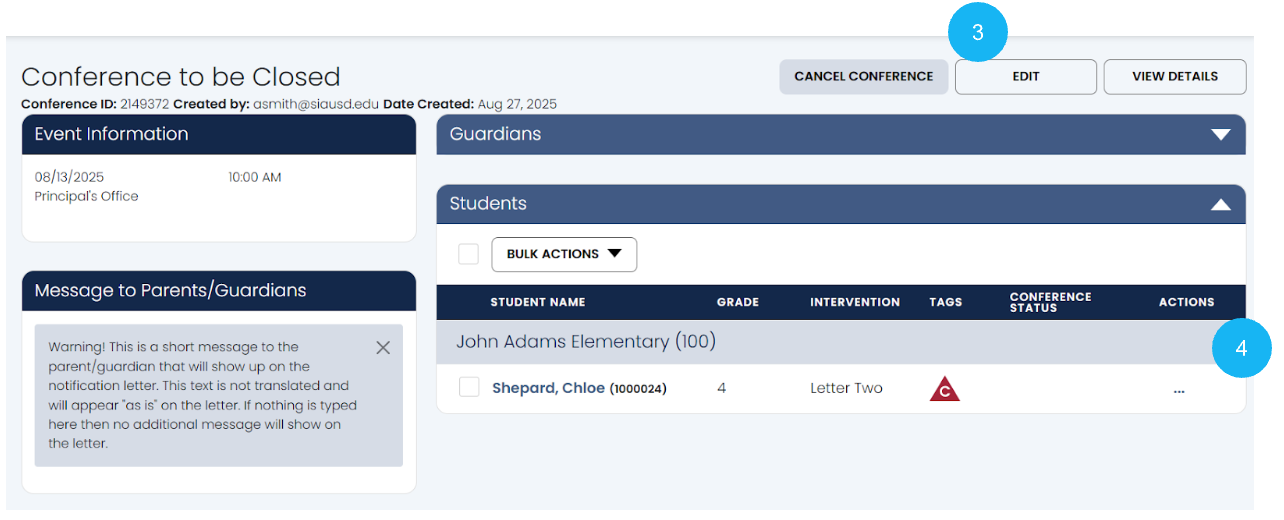
Task: Open the Bulk Actions dropdown
Action: click(564, 254)
